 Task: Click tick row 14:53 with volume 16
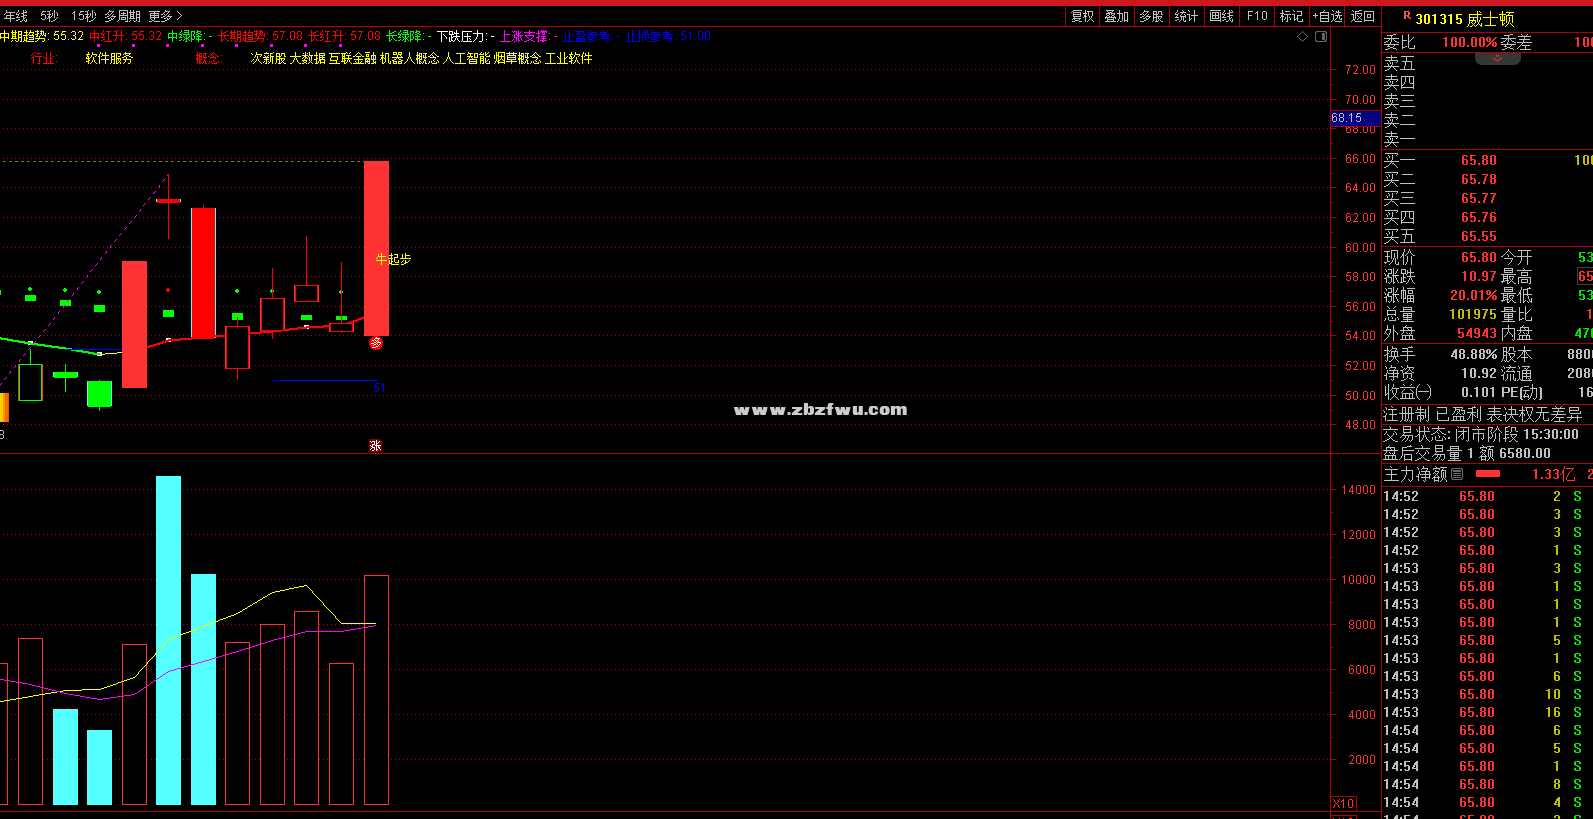pos(1482,713)
